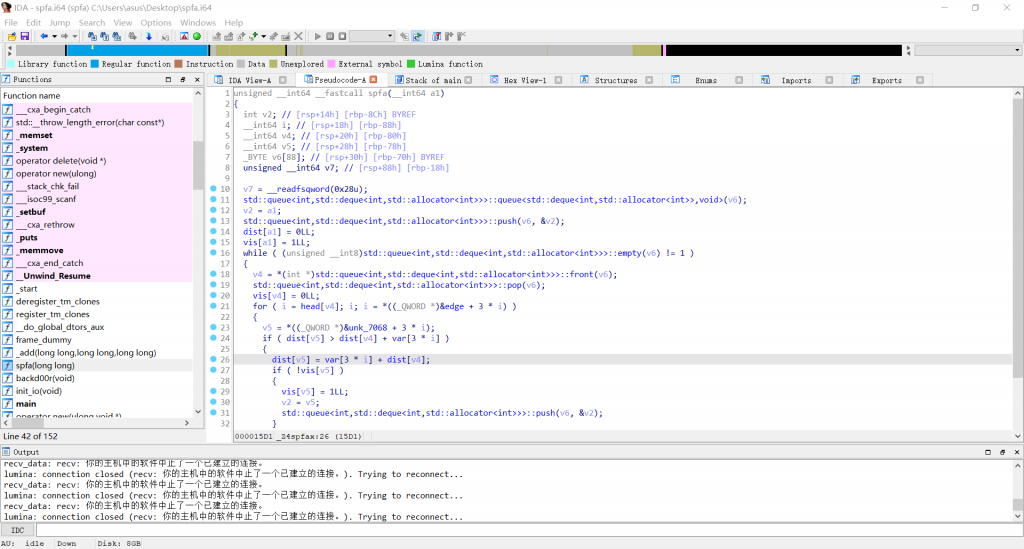The height and width of the screenshot is (549, 1024).
Task: Switch to the Imports tab
Action: [795, 80]
